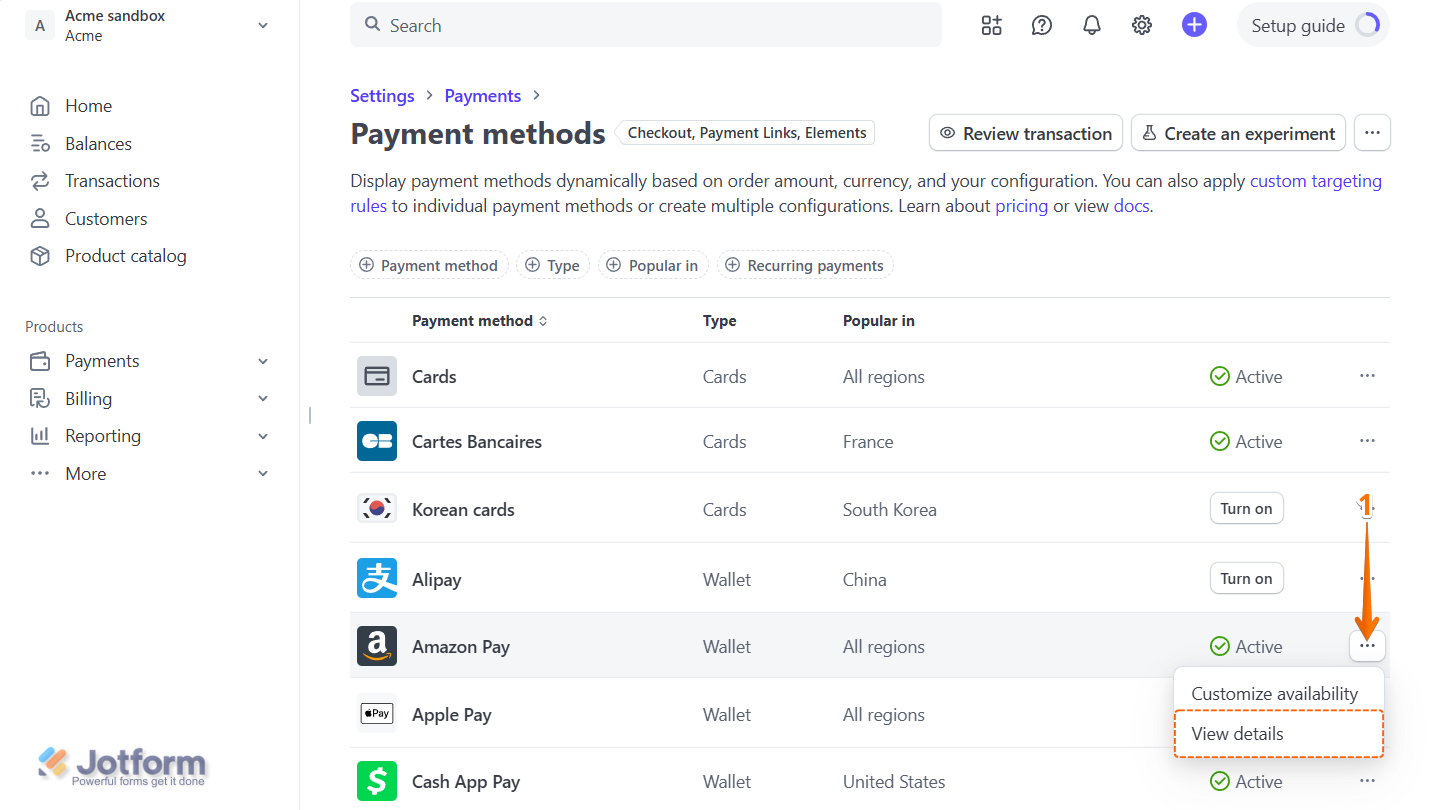Image resolution: width=1440 pixels, height=810 pixels.
Task: Turn on Korean cards payment method
Action: pyautogui.click(x=1246, y=508)
